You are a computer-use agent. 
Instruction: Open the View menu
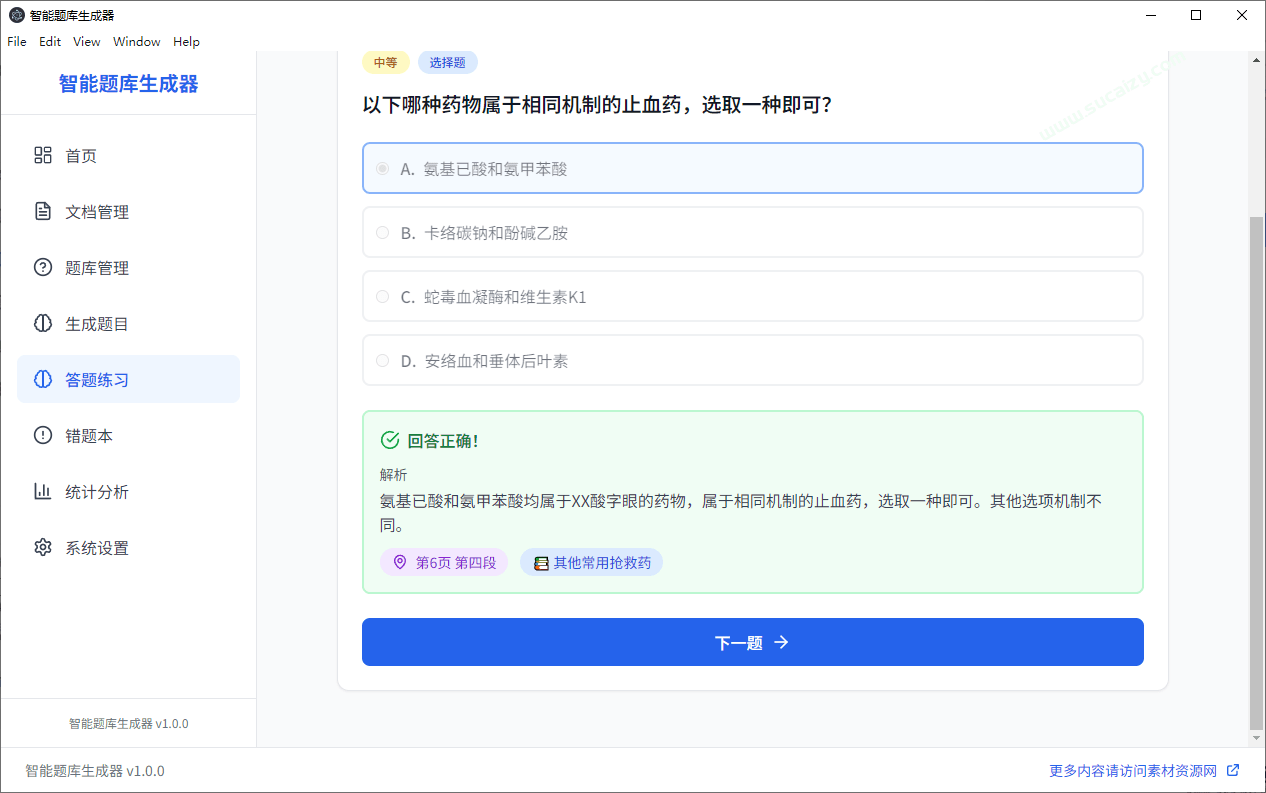(87, 41)
